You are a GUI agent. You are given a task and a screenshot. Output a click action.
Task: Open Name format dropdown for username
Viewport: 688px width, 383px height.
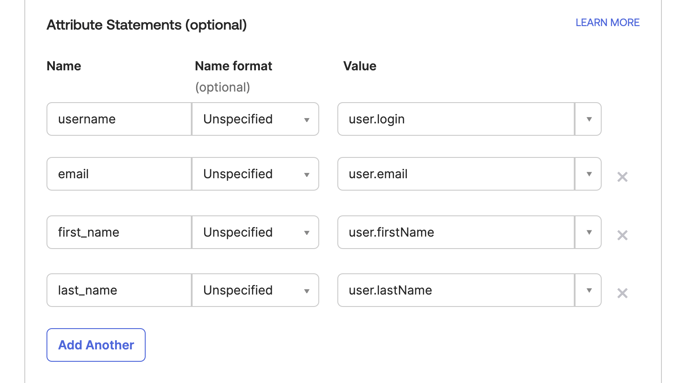(x=255, y=119)
